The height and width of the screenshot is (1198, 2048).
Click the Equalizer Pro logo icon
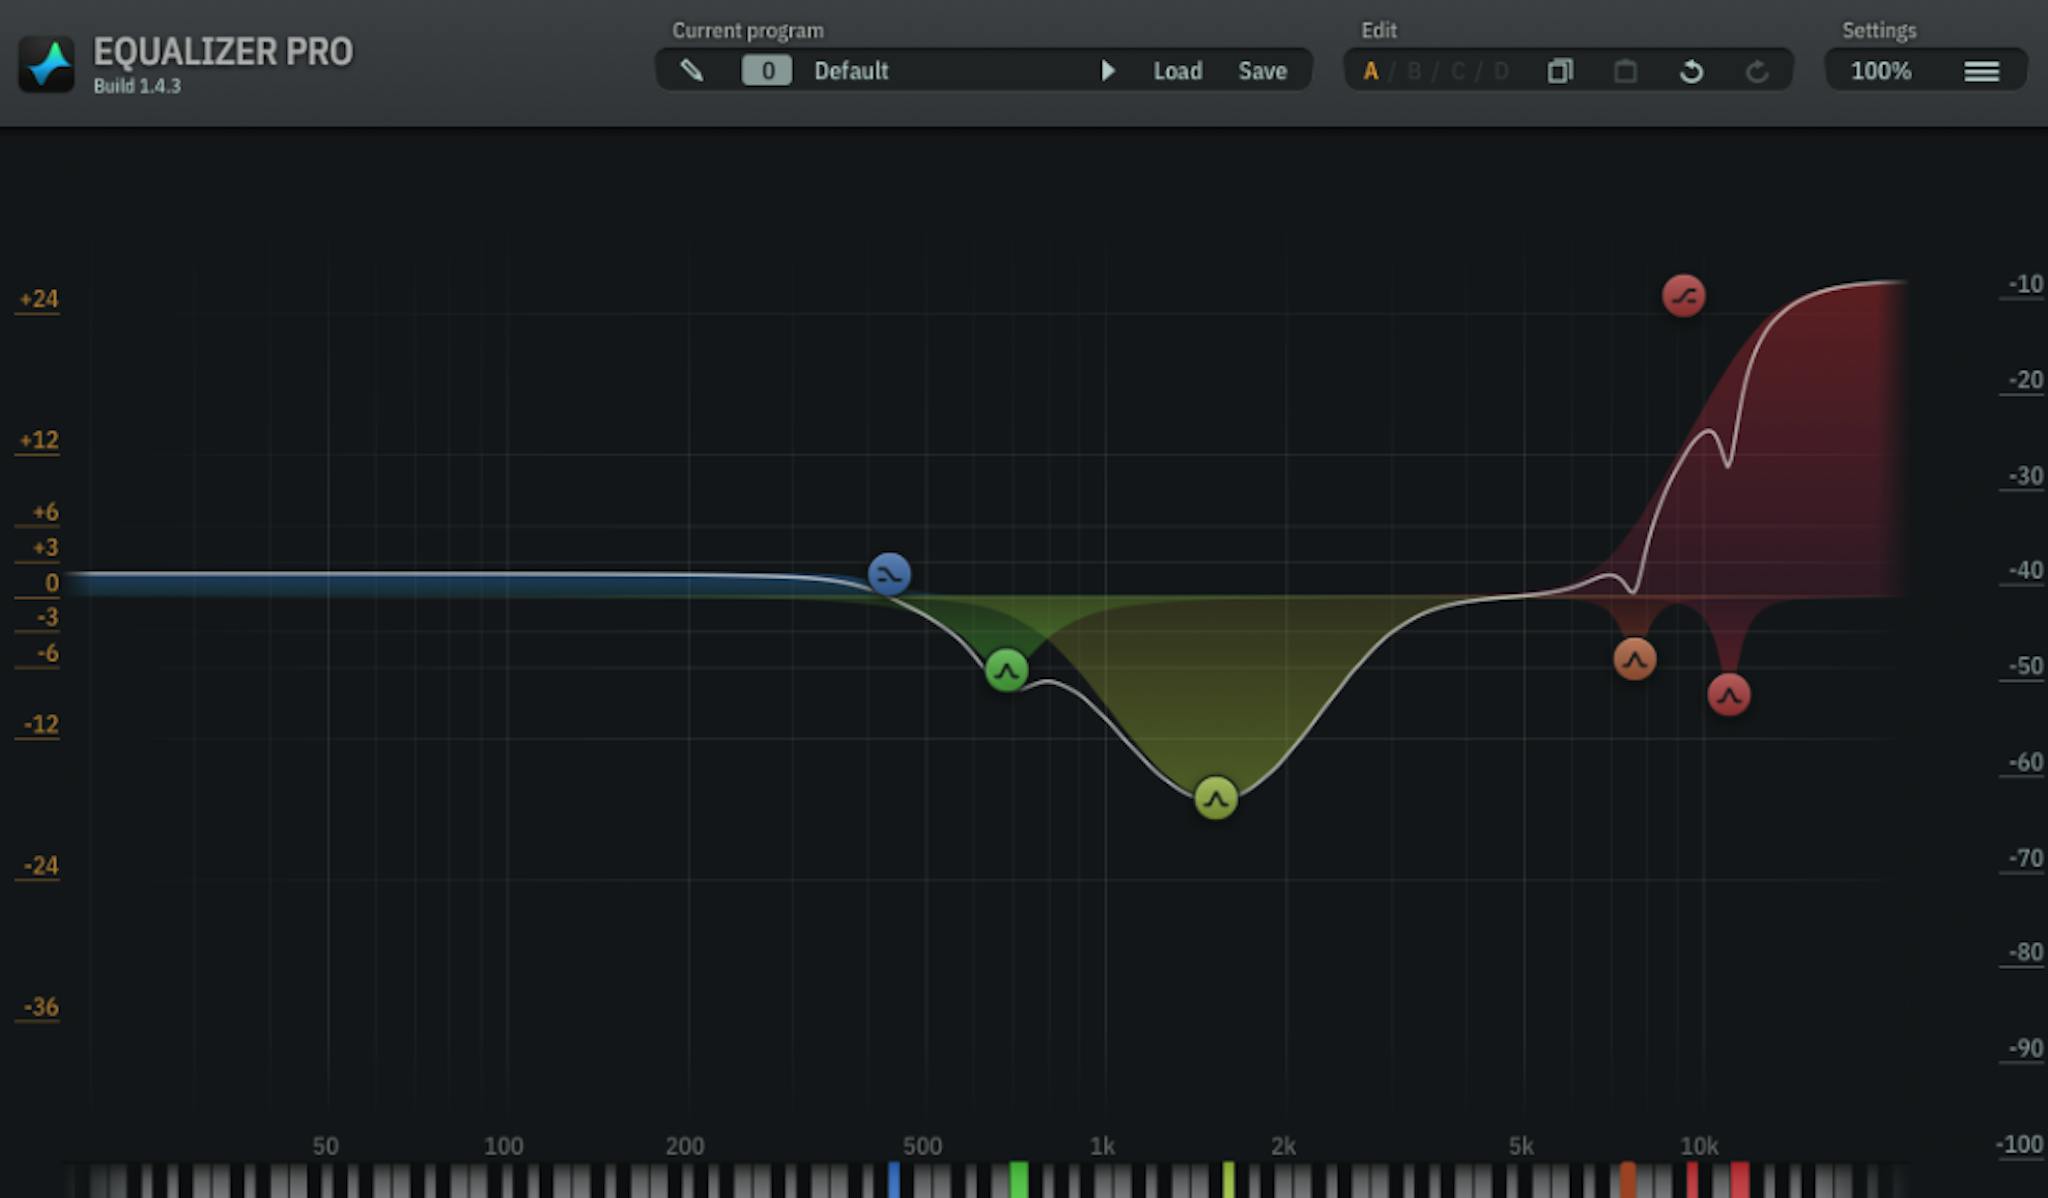46,64
